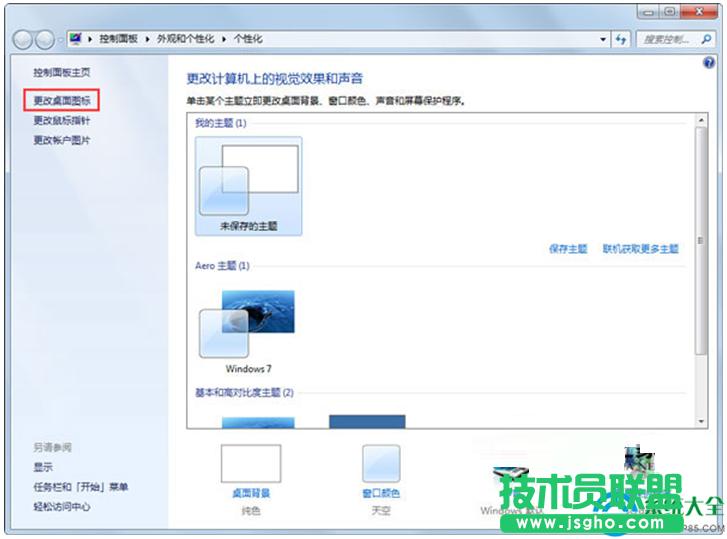
Task: Click the 我的主题 (1) group header
Action: point(221,123)
